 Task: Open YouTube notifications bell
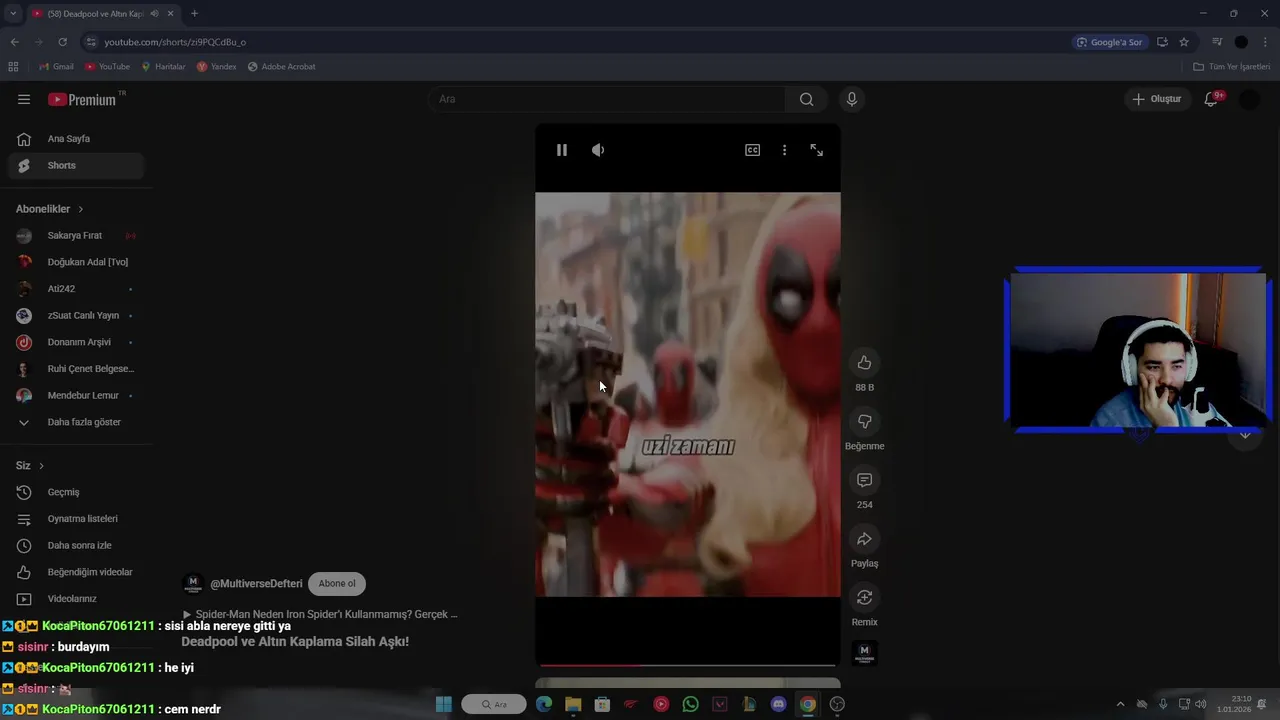click(x=1211, y=99)
